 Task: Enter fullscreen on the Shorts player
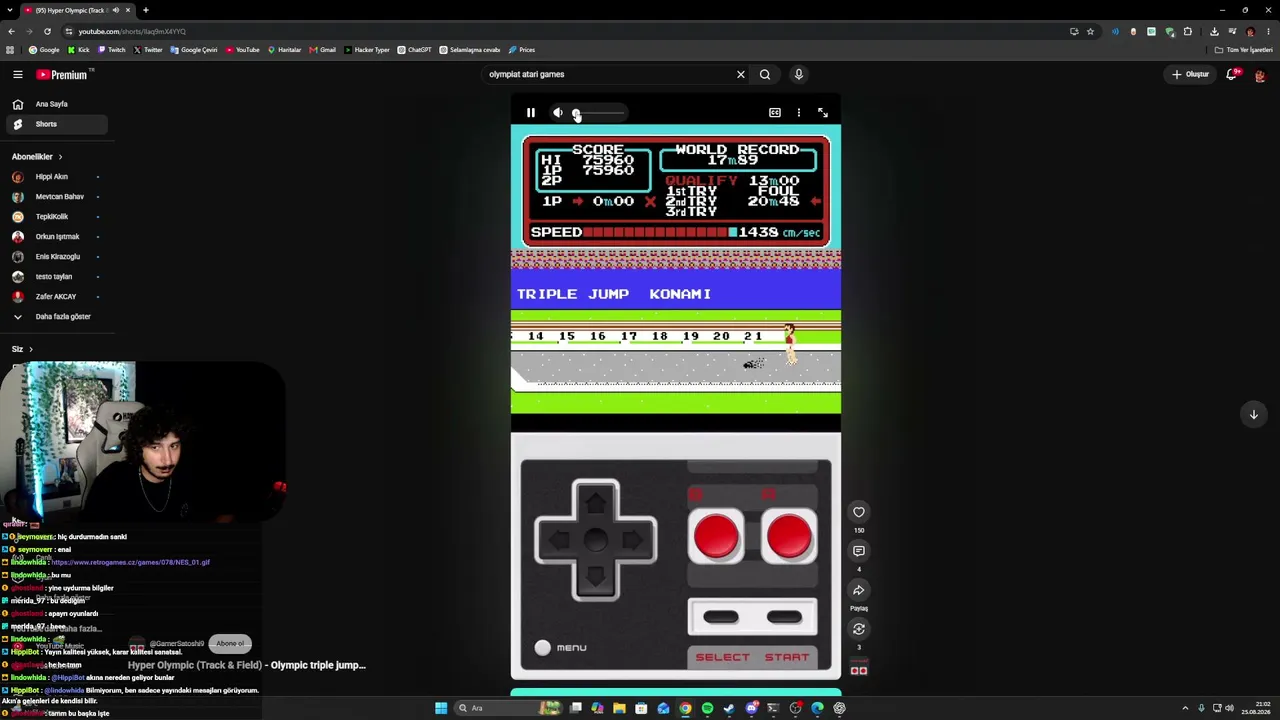pyautogui.click(x=823, y=113)
